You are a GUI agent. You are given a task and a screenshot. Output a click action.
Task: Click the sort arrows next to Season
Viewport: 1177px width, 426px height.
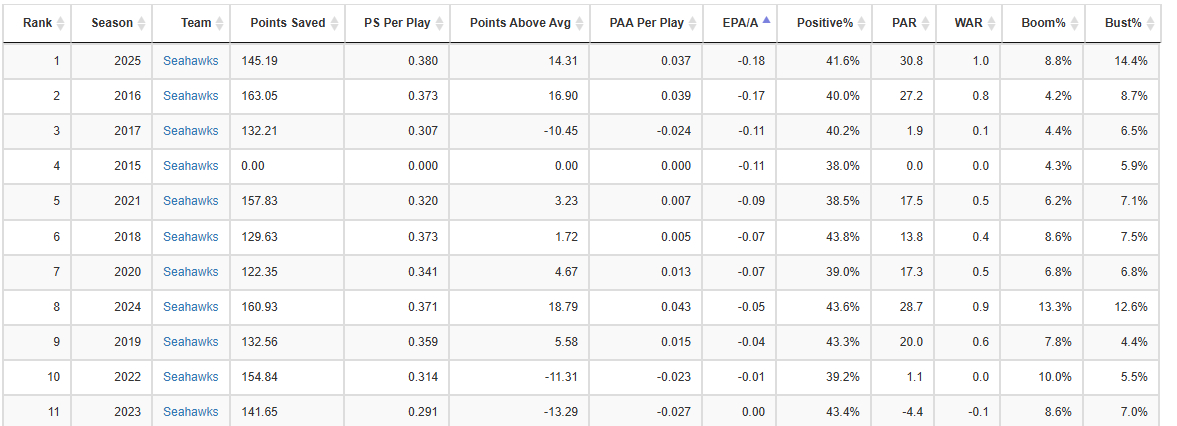[141, 23]
